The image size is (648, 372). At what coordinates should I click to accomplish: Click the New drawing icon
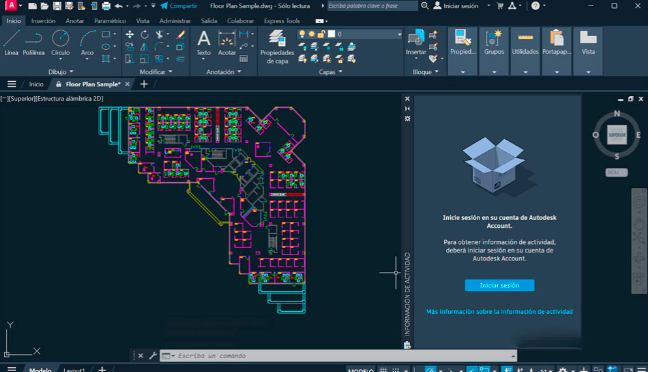32,6
